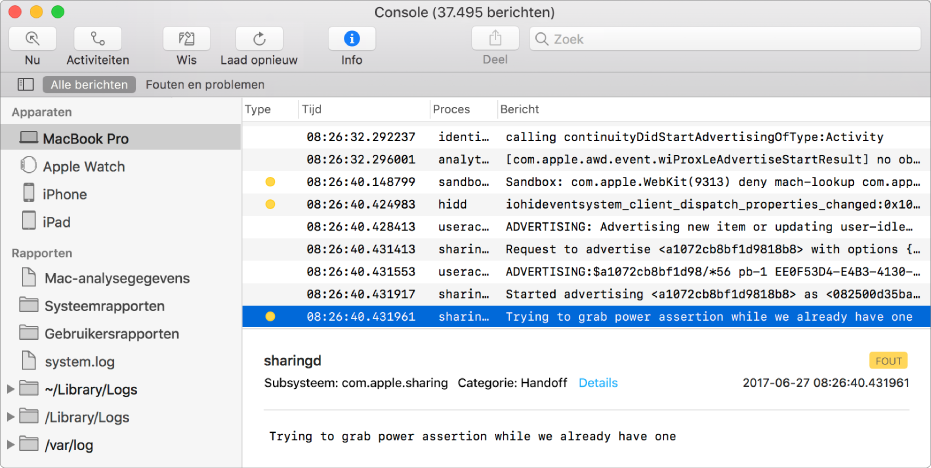Click the Laad opnieuw reload icon

259,39
